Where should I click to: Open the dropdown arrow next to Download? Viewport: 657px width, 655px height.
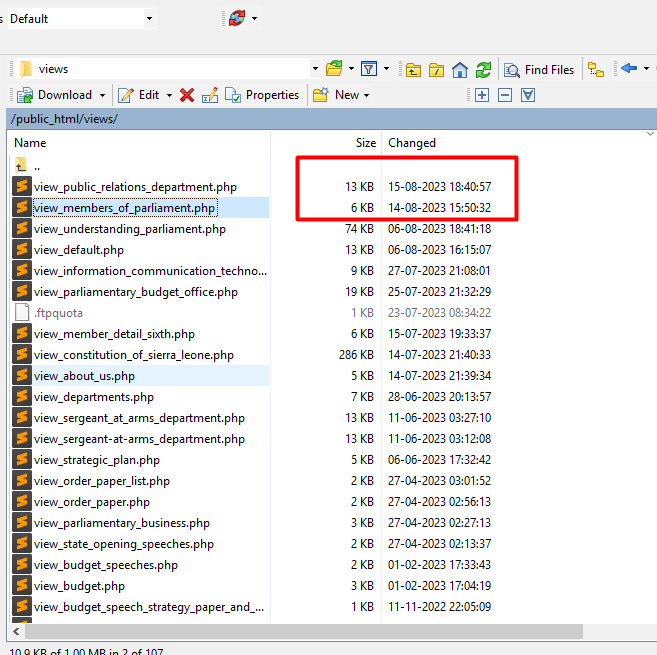click(x=102, y=95)
